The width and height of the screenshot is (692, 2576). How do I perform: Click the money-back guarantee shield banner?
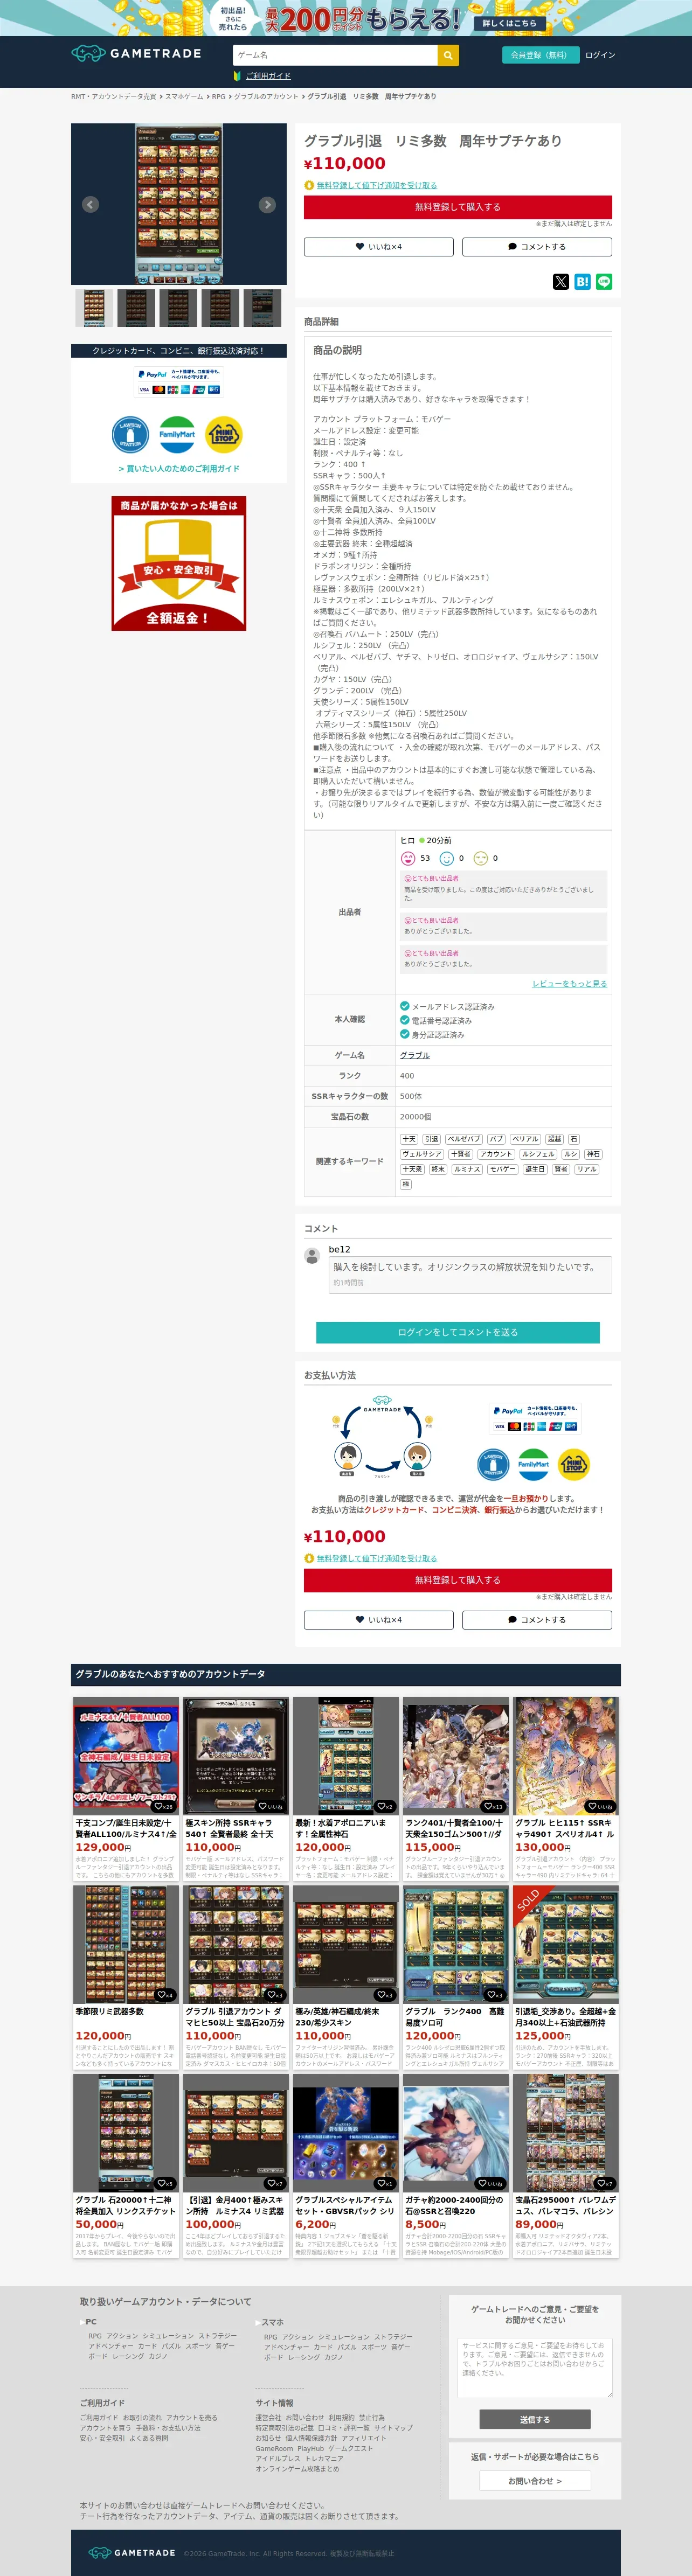(179, 563)
